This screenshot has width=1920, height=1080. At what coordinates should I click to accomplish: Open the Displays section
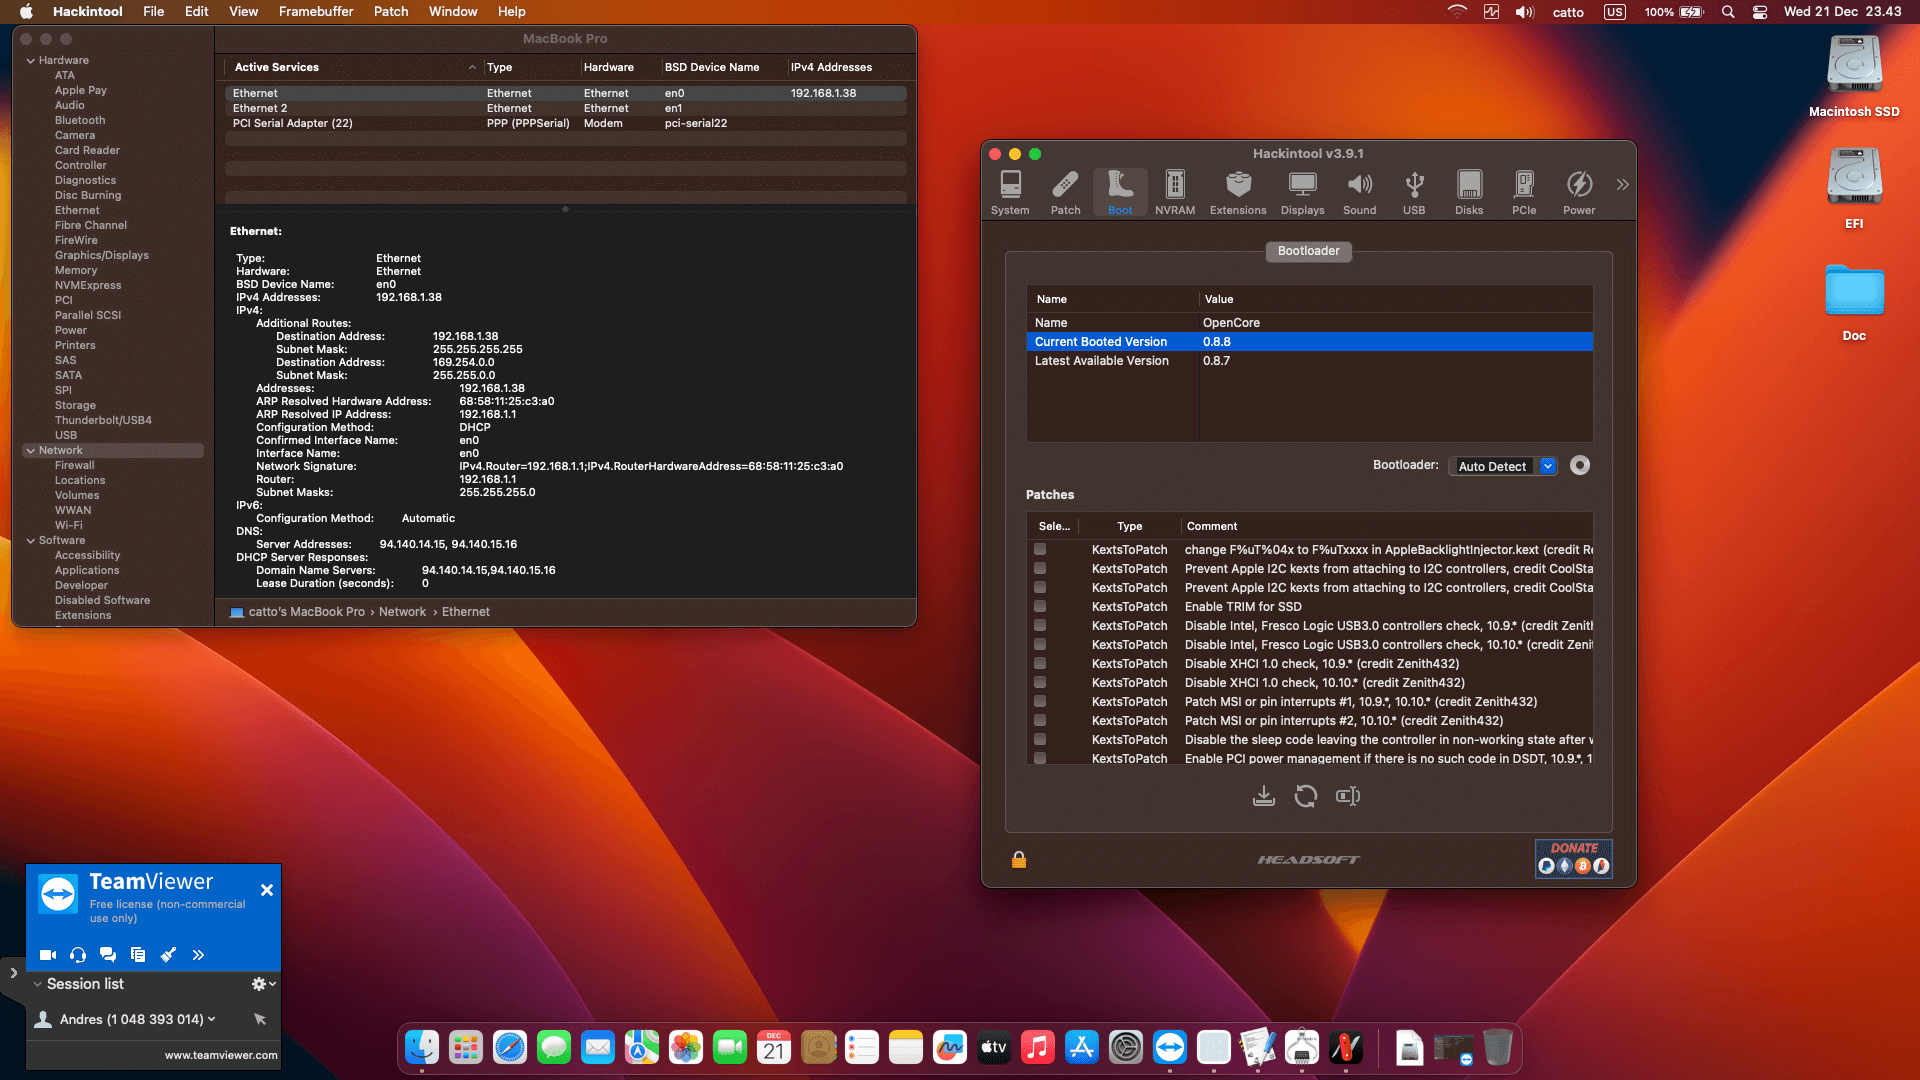(1301, 192)
